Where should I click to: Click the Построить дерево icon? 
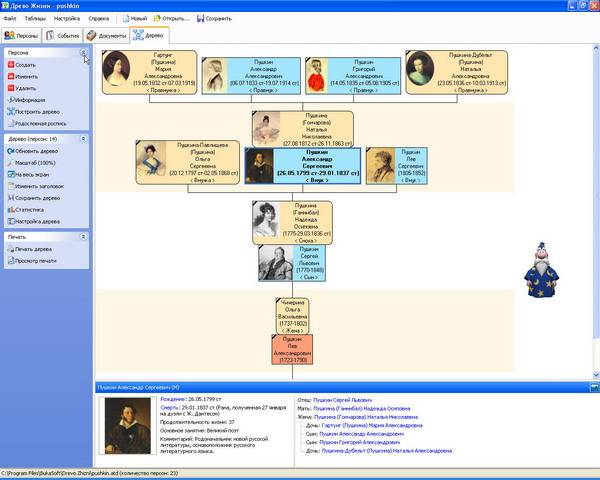point(10,112)
